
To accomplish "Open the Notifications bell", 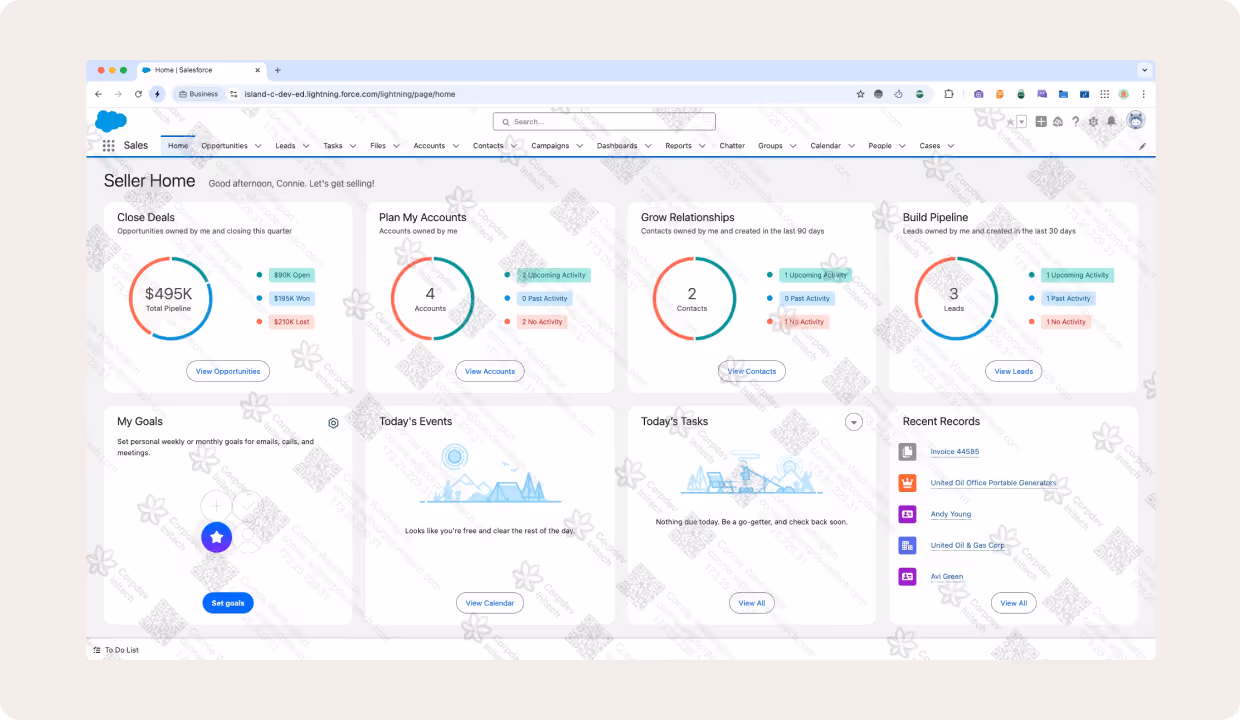I will (x=1111, y=121).
